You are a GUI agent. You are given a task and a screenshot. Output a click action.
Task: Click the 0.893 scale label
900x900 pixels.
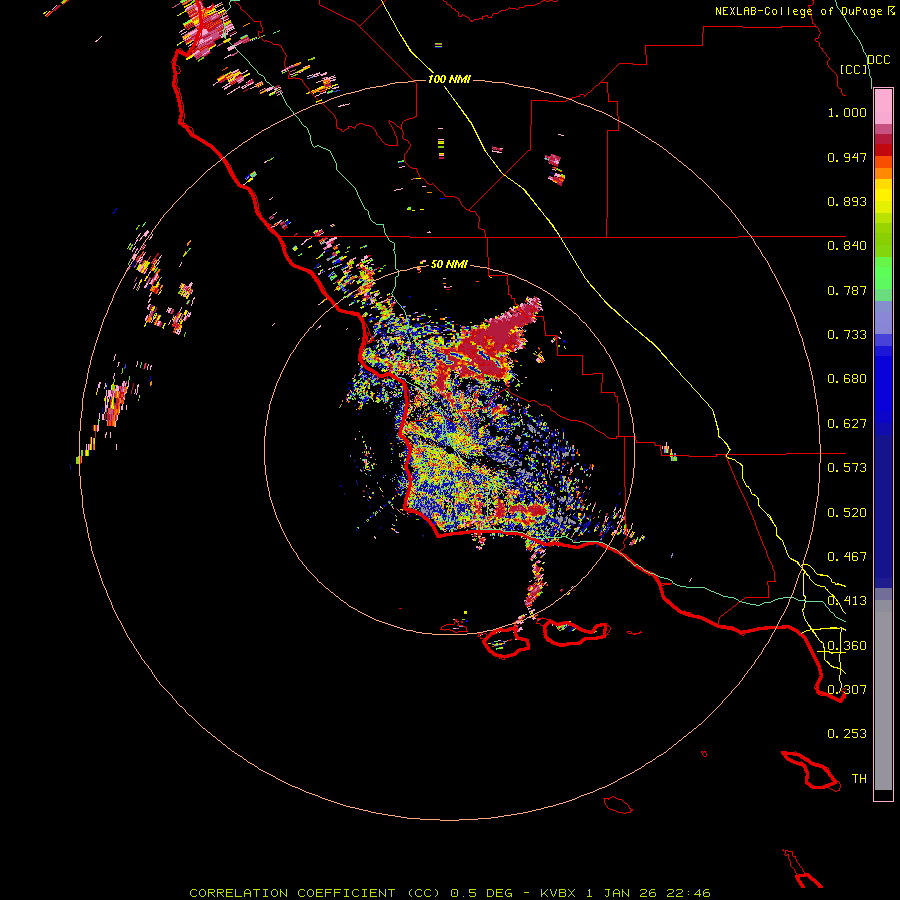tap(847, 201)
